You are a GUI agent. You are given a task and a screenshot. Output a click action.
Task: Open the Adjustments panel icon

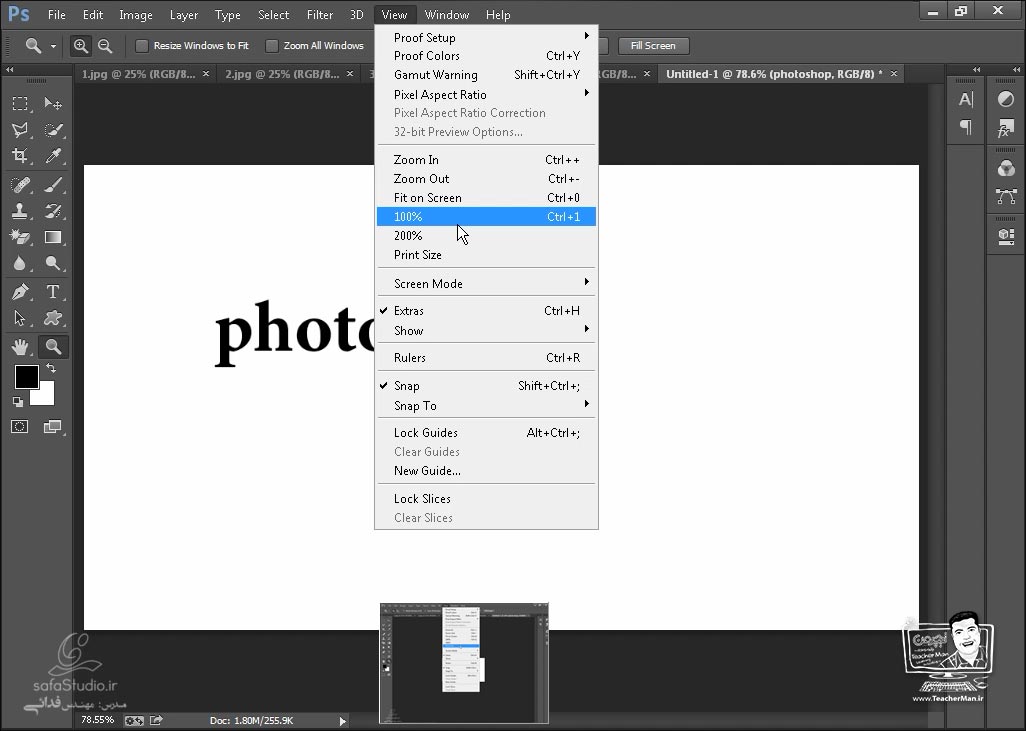click(x=1006, y=99)
